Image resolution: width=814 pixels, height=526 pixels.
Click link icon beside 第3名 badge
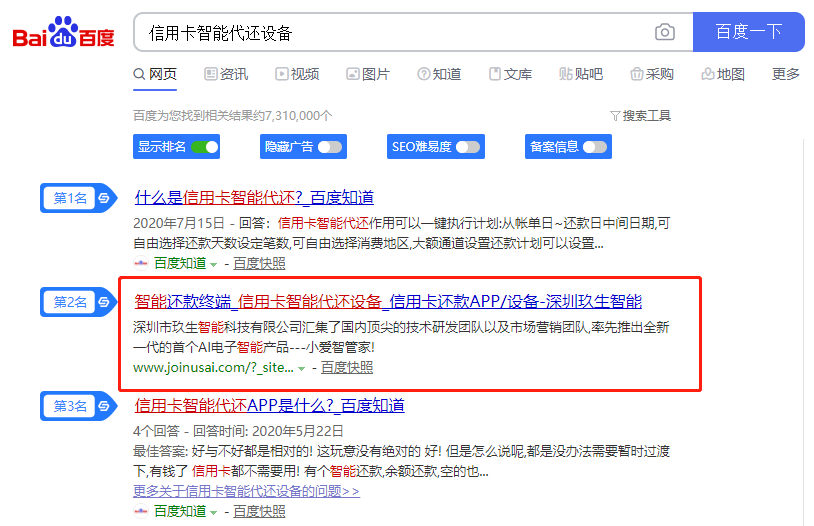(104, 406)
